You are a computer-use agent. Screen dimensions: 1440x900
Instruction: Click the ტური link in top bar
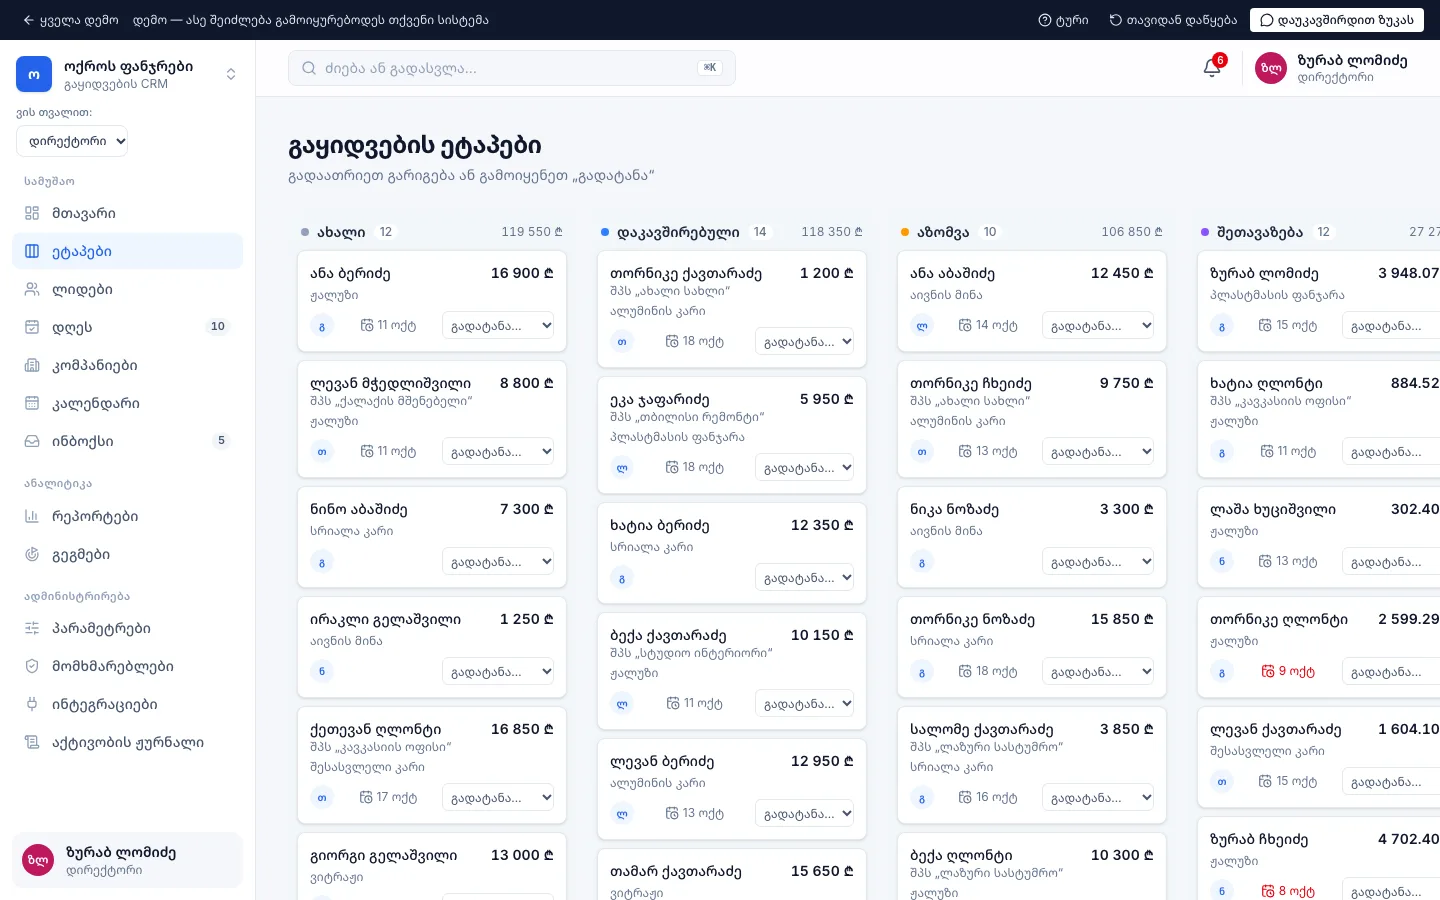tap(1063, 20)
